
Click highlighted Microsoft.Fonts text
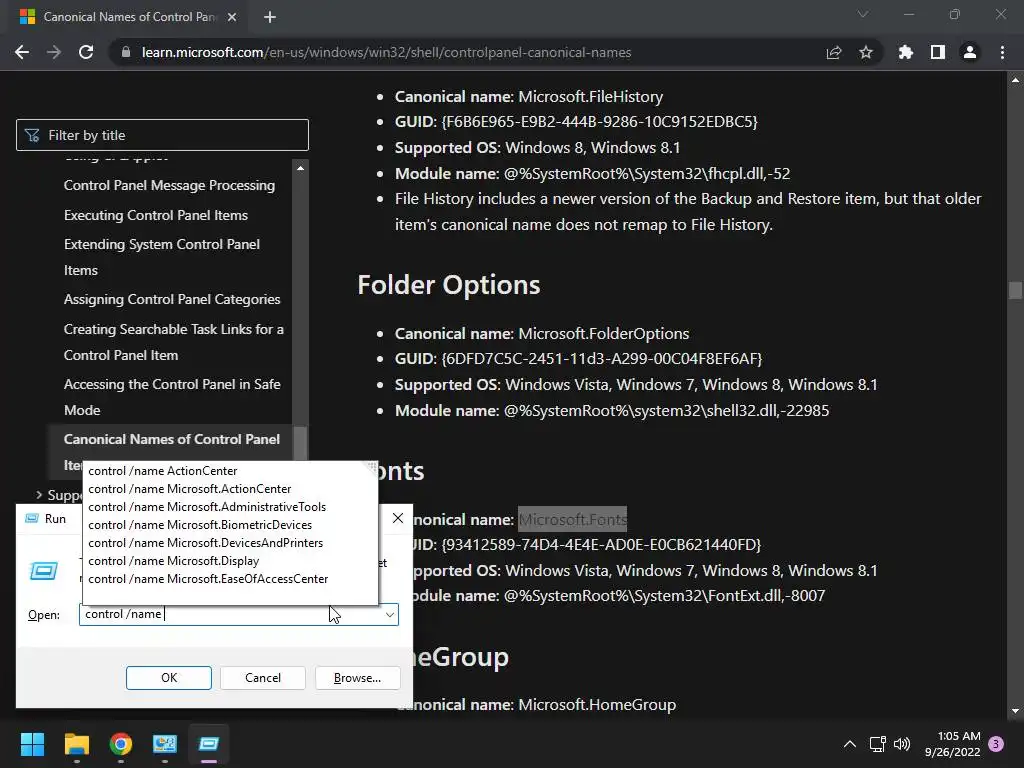tap(572, 520)
